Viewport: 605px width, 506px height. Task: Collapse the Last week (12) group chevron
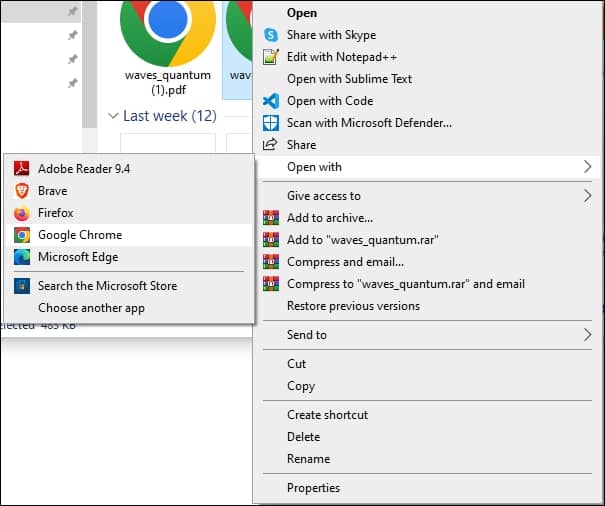113,115
